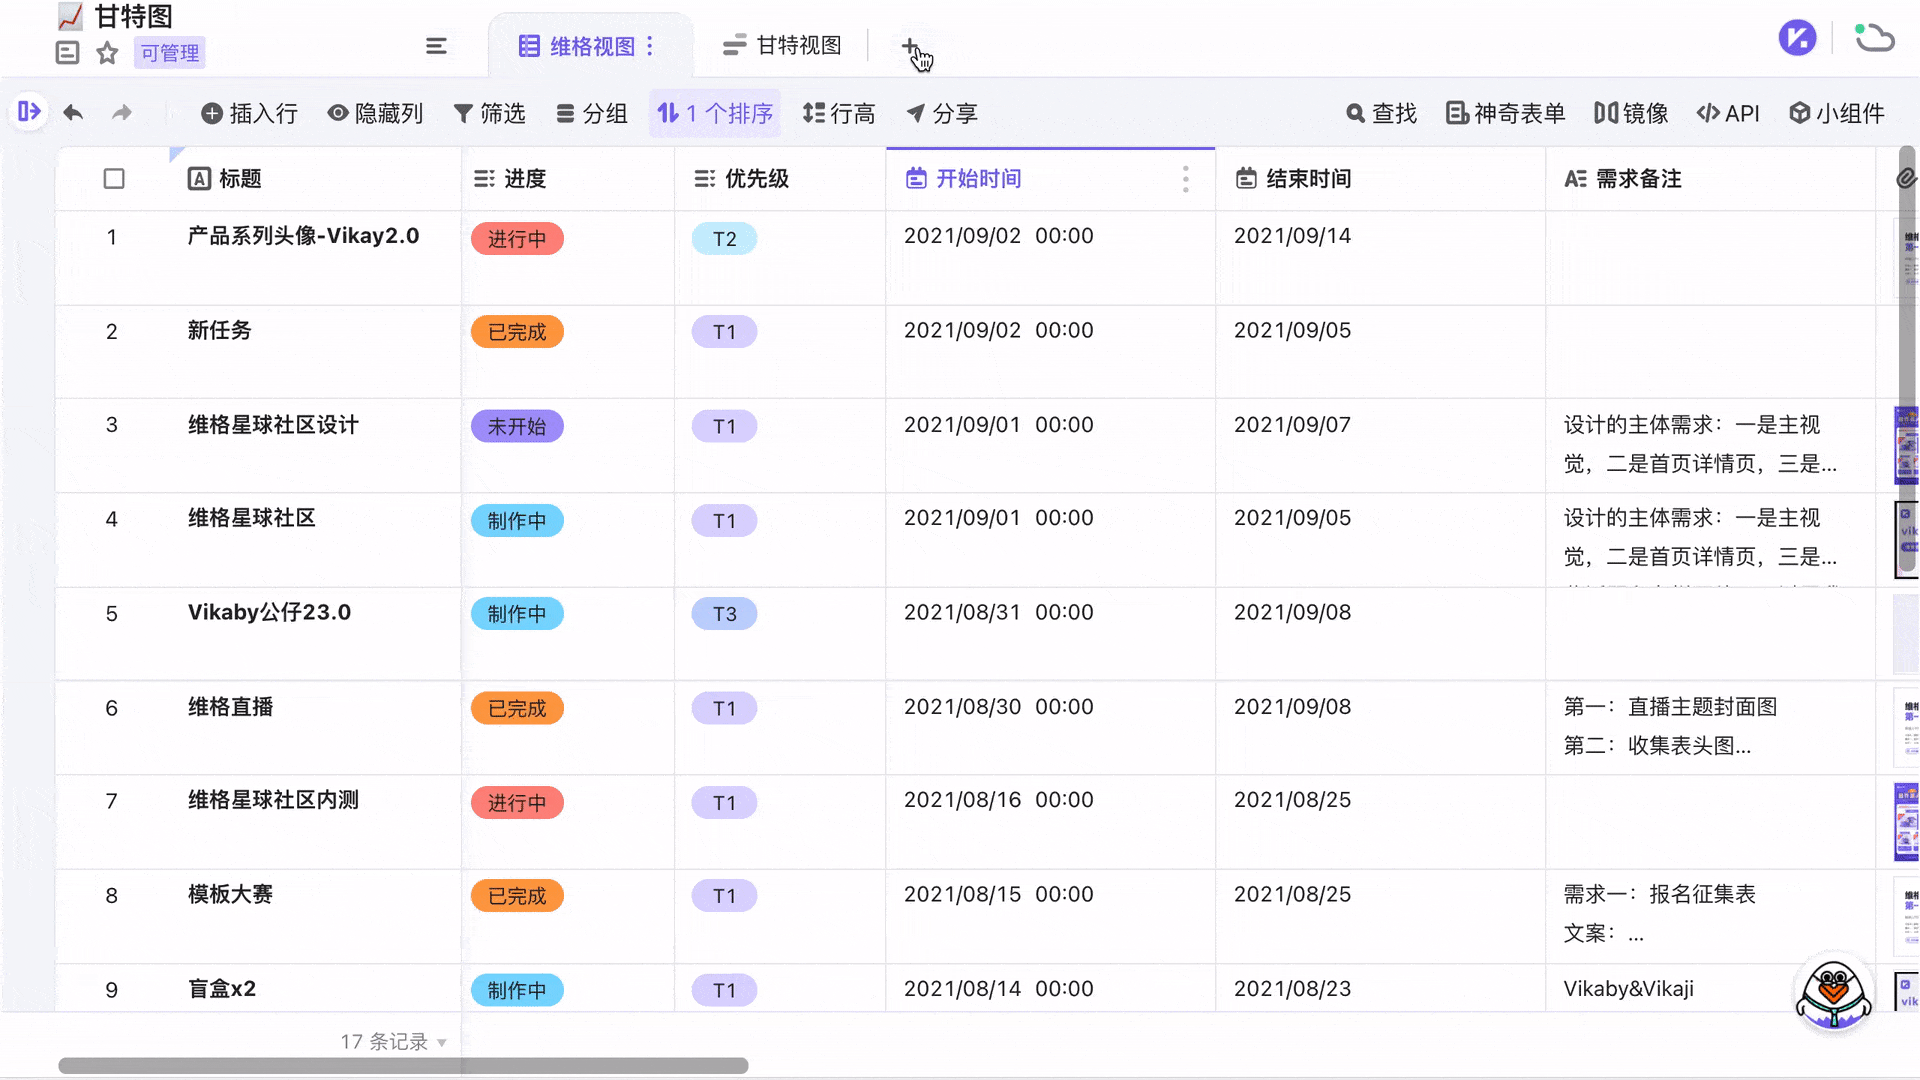
Task: Open the Vikaby mascot help assistant
Action: [1833, 992]
